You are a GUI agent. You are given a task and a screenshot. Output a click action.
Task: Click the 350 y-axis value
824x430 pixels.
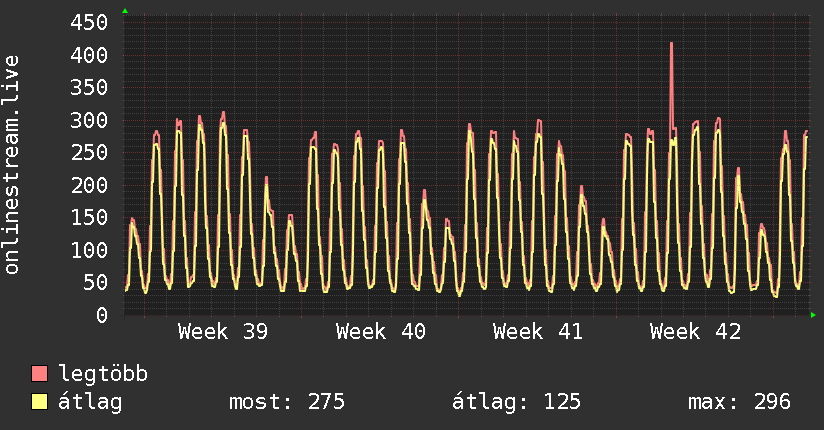coord(89,87)
